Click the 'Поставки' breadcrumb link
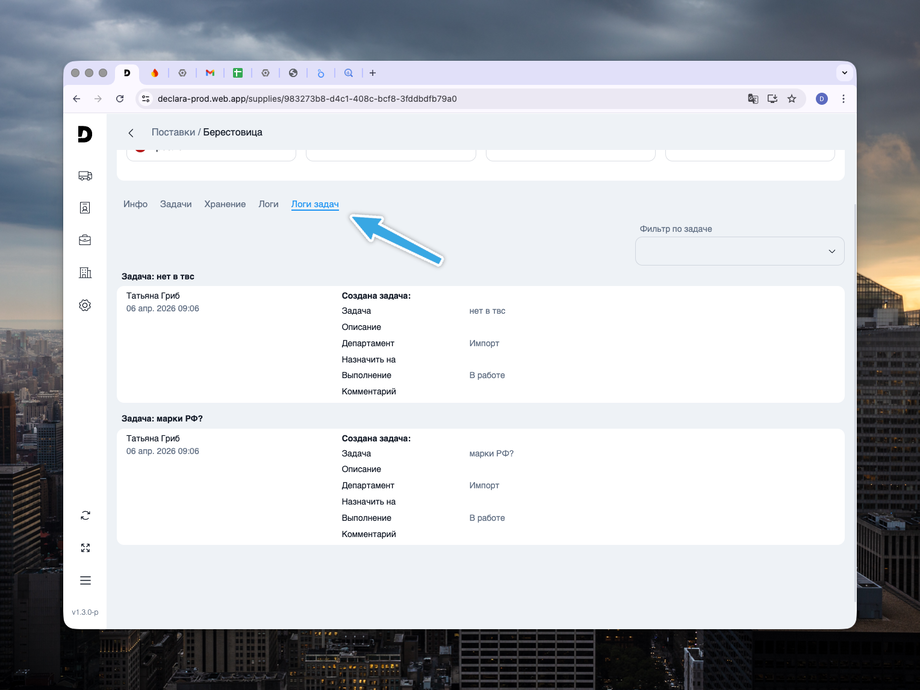Image resolution: width=920 pixels, height=690 pixels. [x=172, y=132]
